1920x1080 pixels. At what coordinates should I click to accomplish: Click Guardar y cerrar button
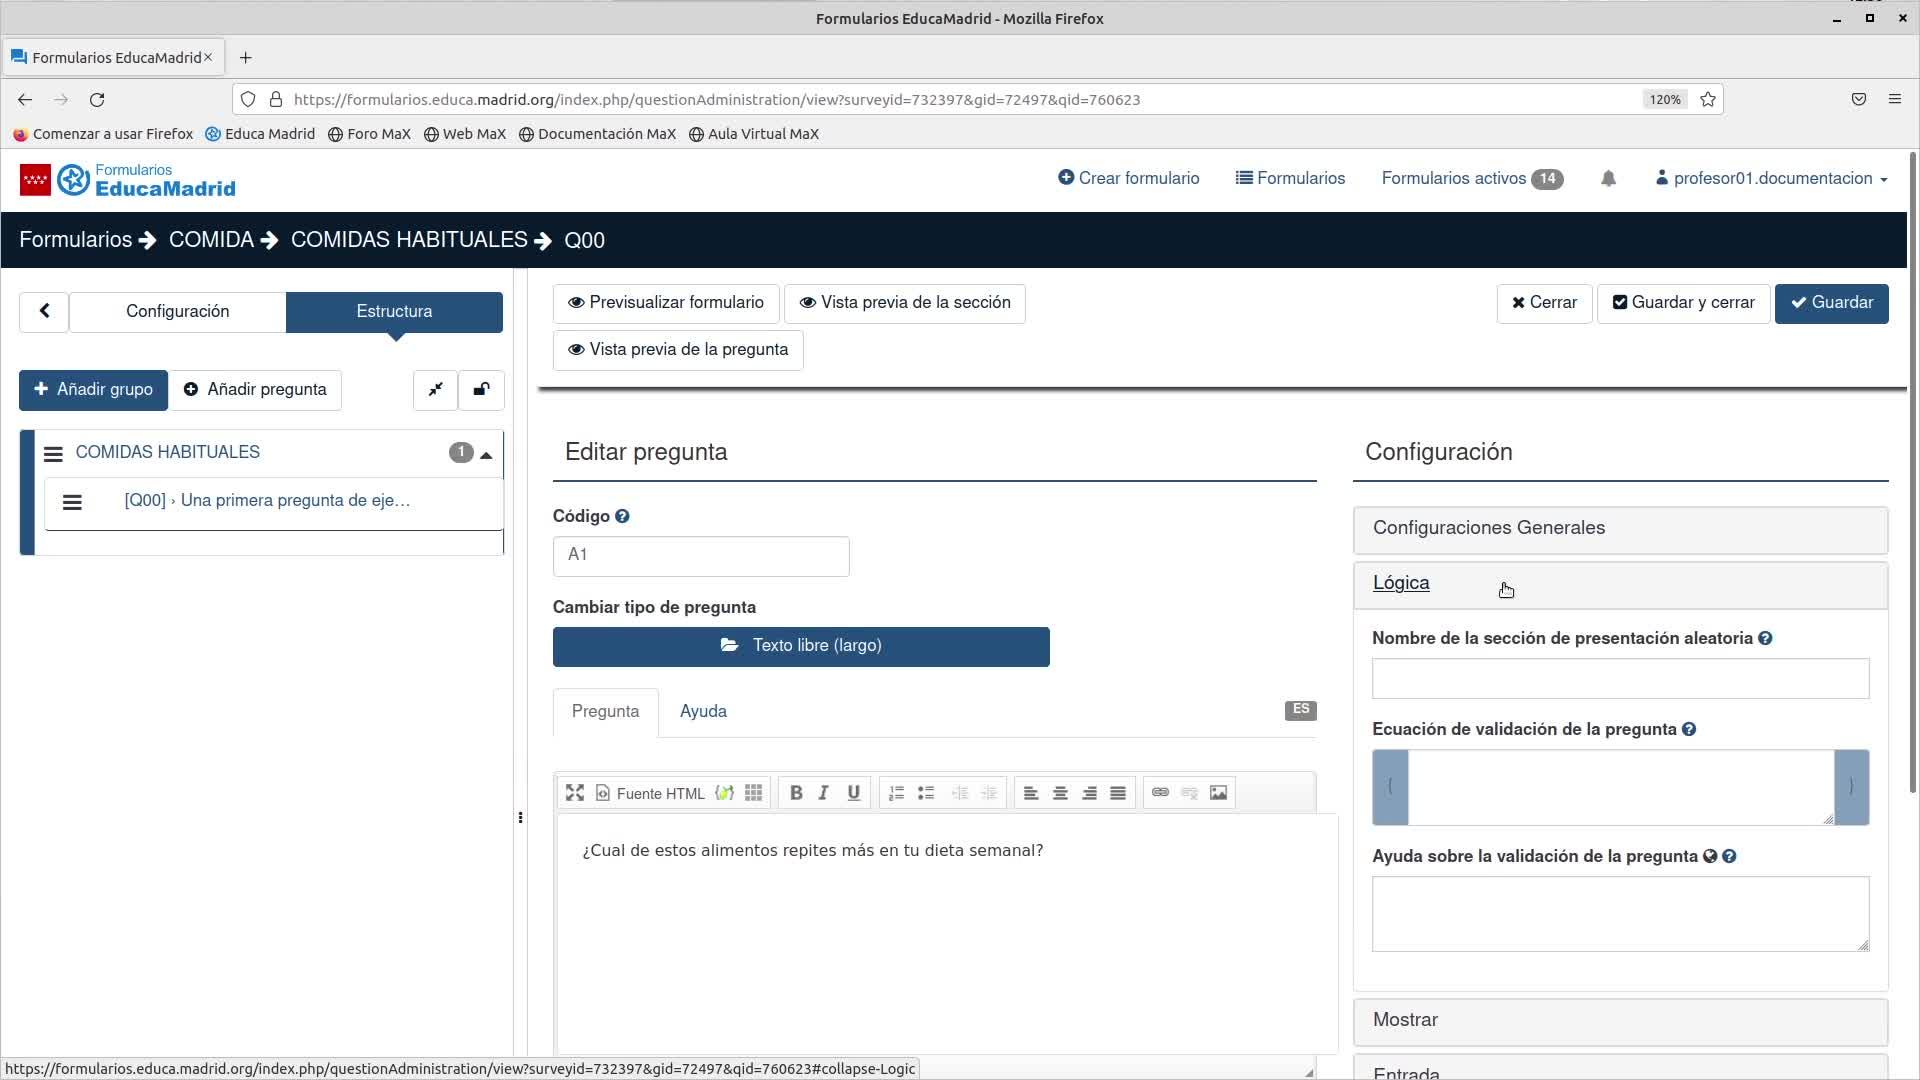(1683, 303)
